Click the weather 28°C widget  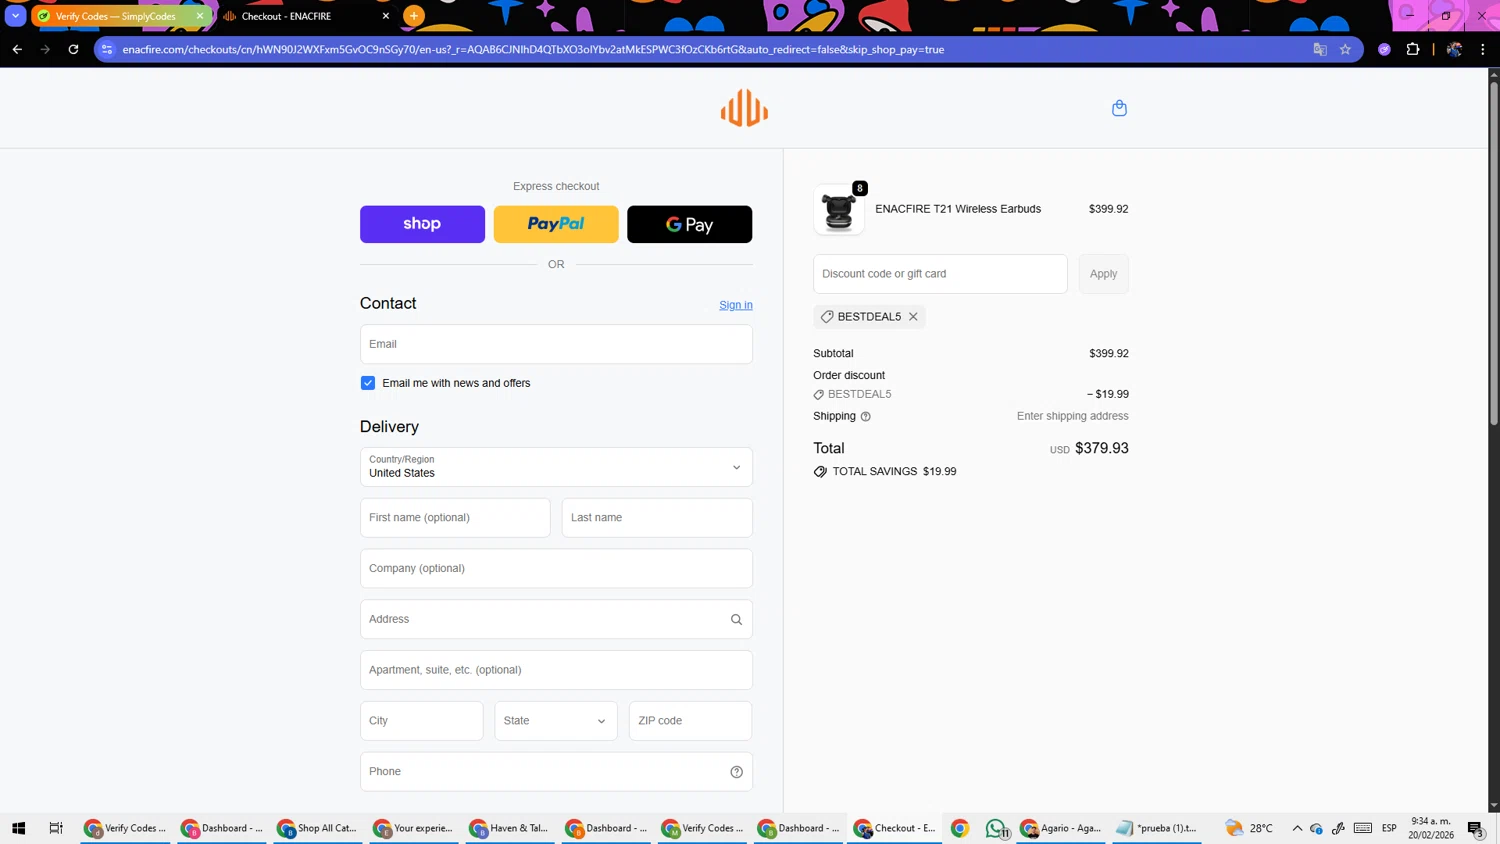click(x=1249, y=828)
